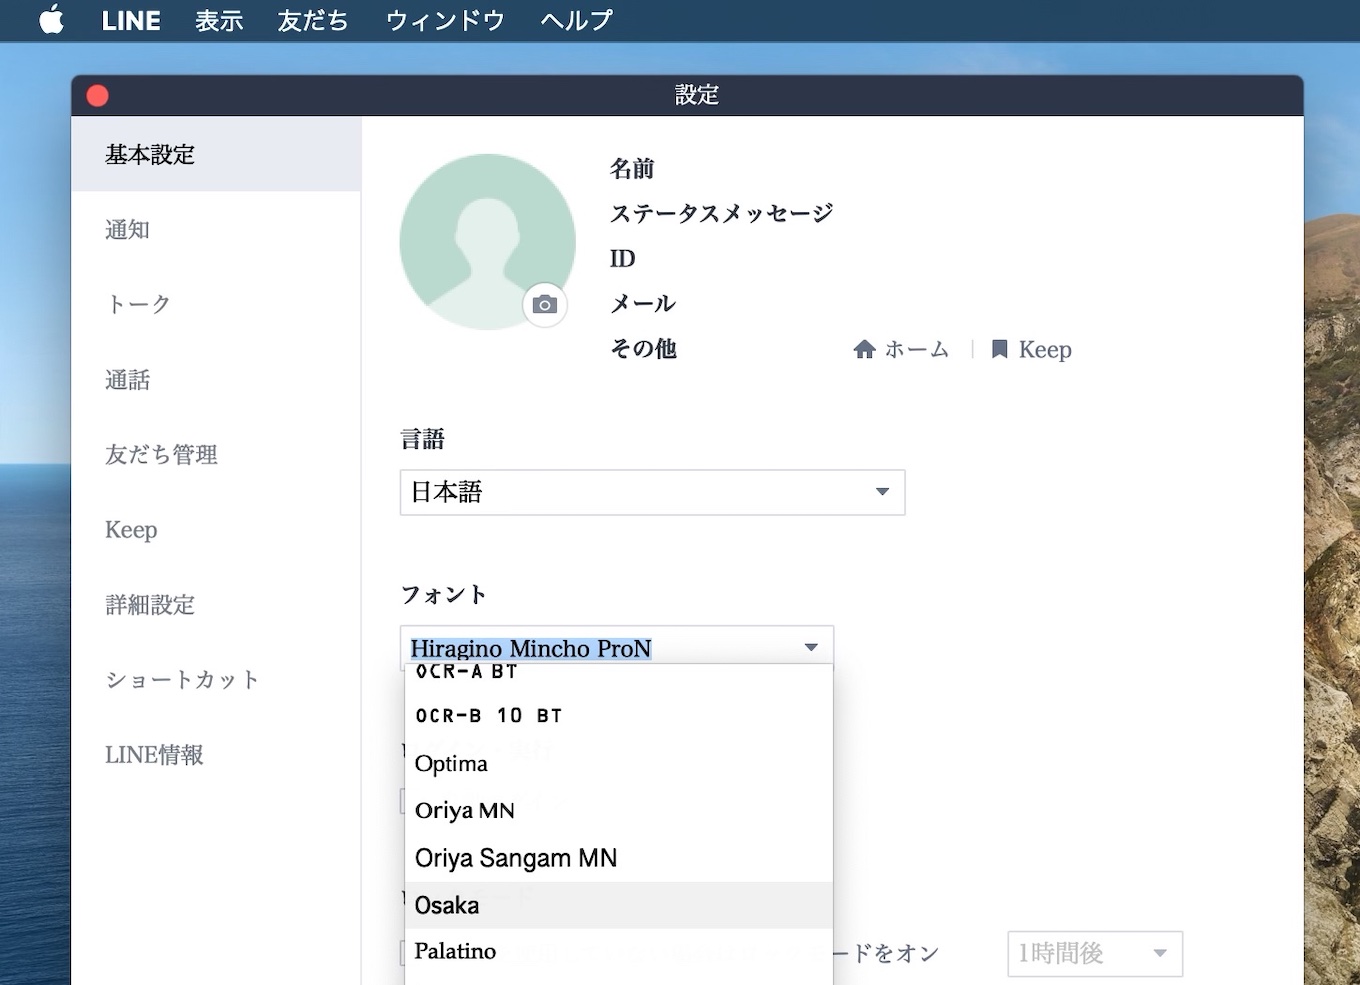Pick the Oriya MN font
Viewport: 1360px width, 985px height.
(x=619, y=810)
